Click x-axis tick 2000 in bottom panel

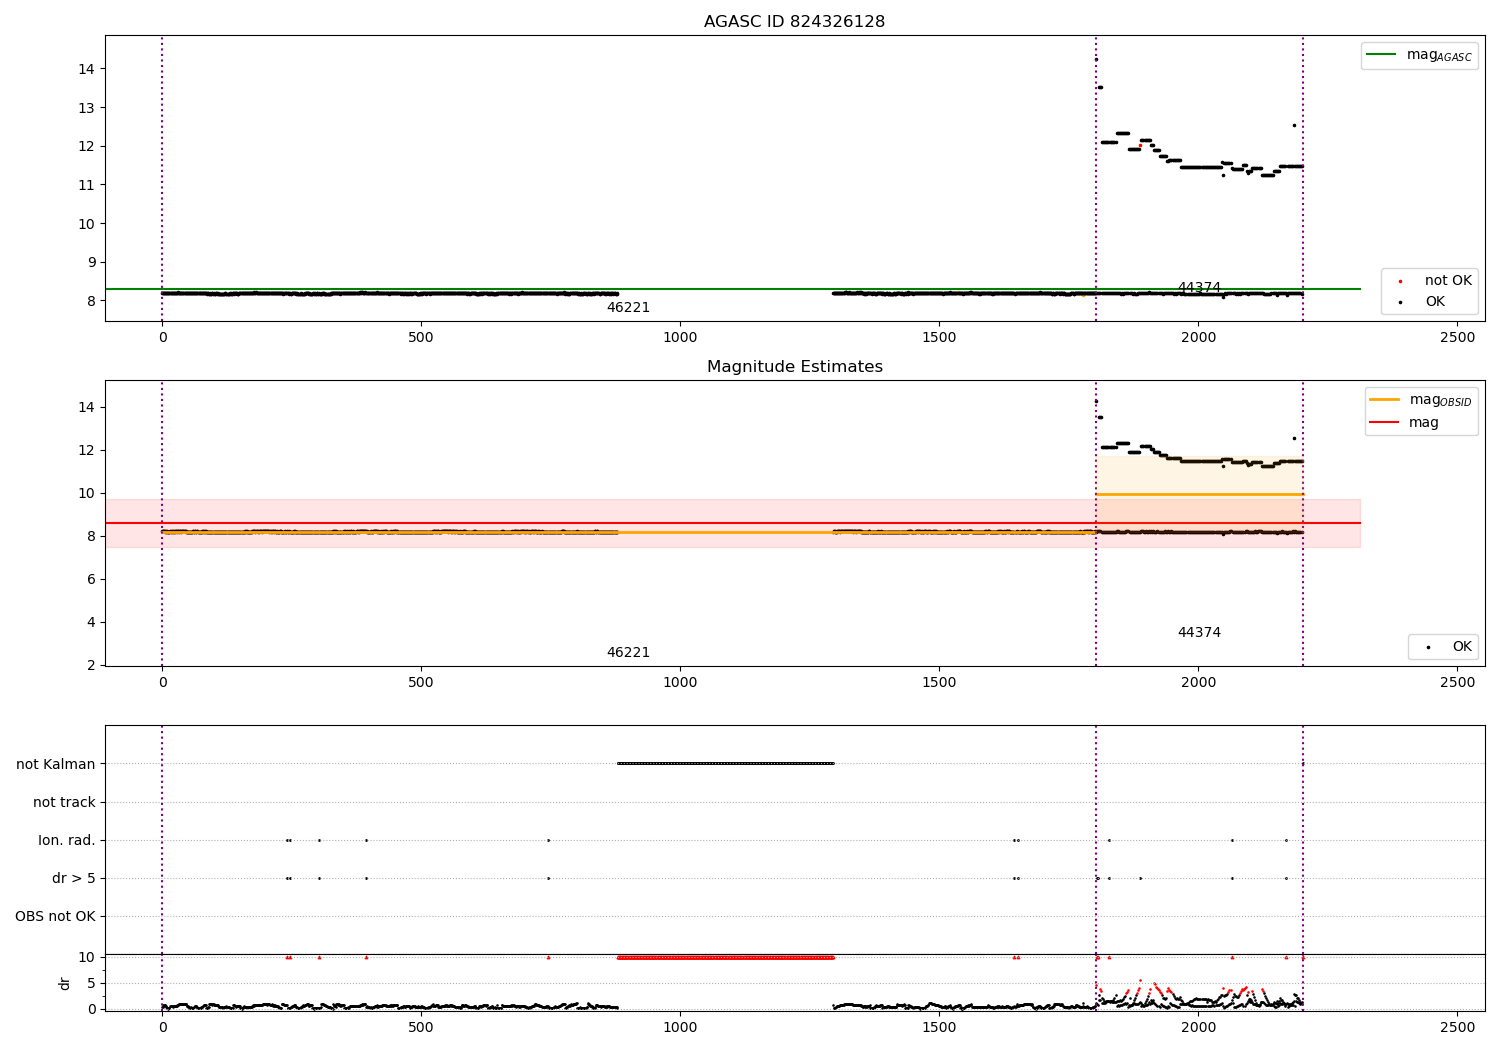1198,1027
